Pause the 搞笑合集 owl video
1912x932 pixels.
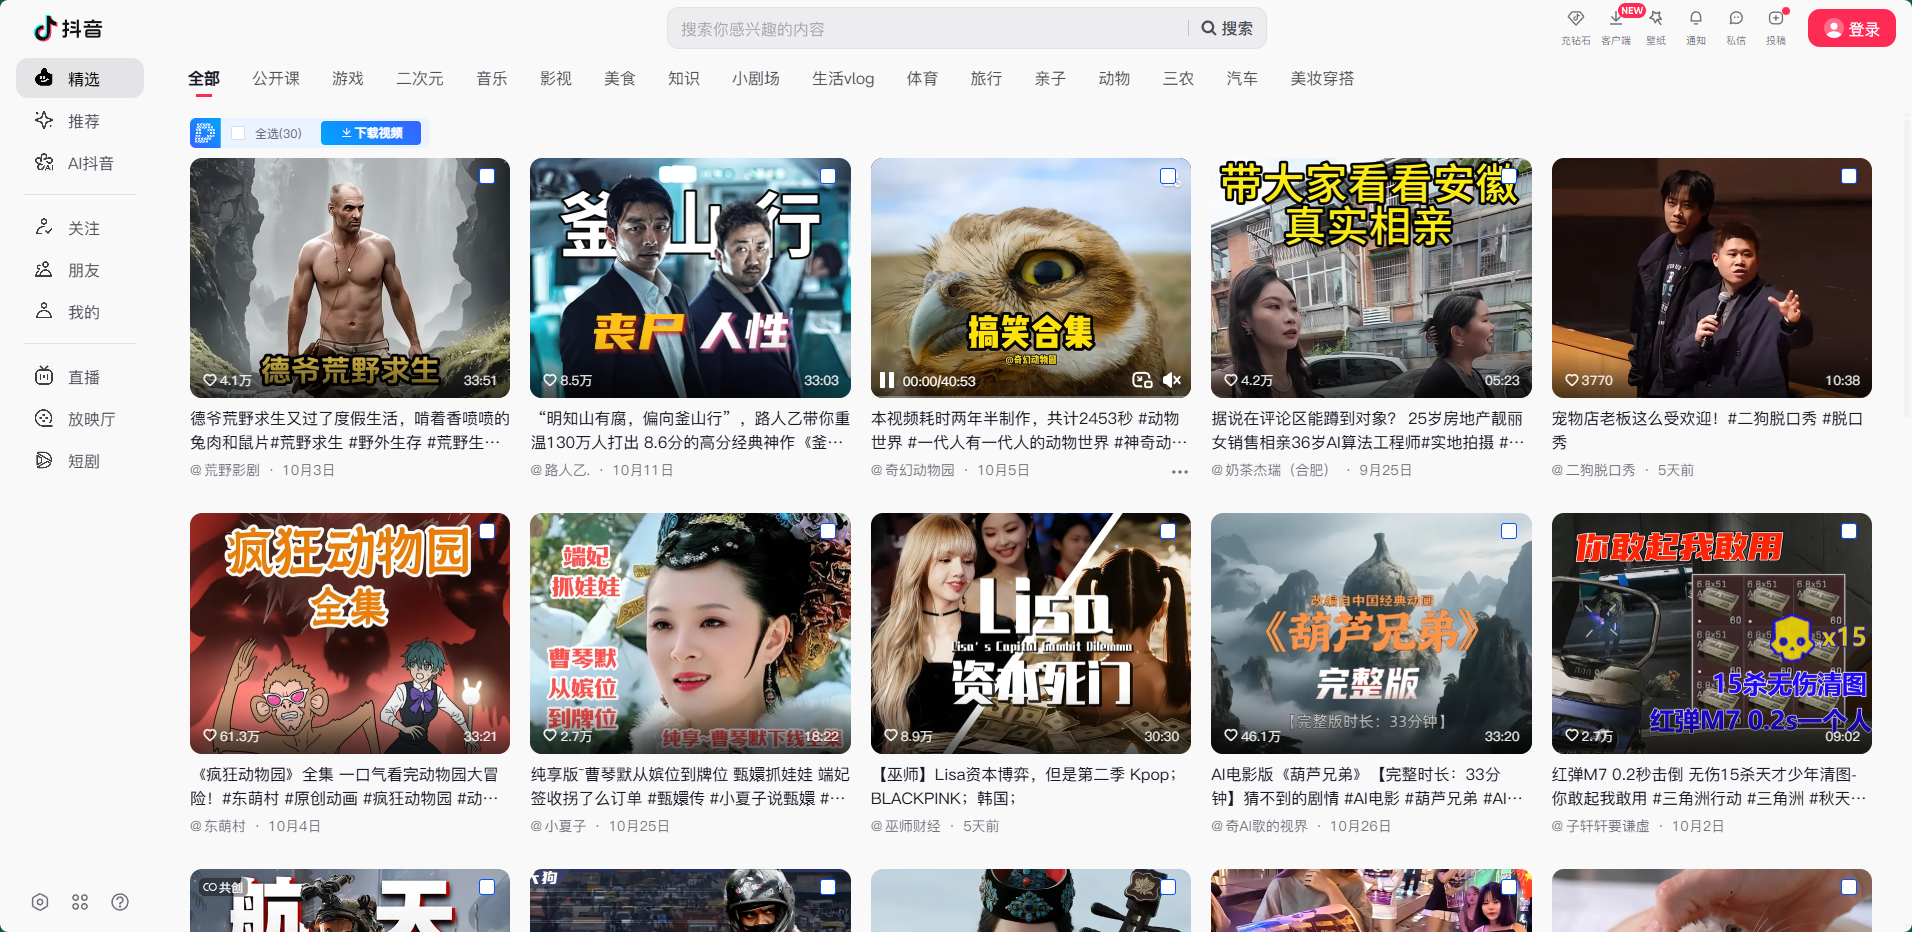click(886, 380)
